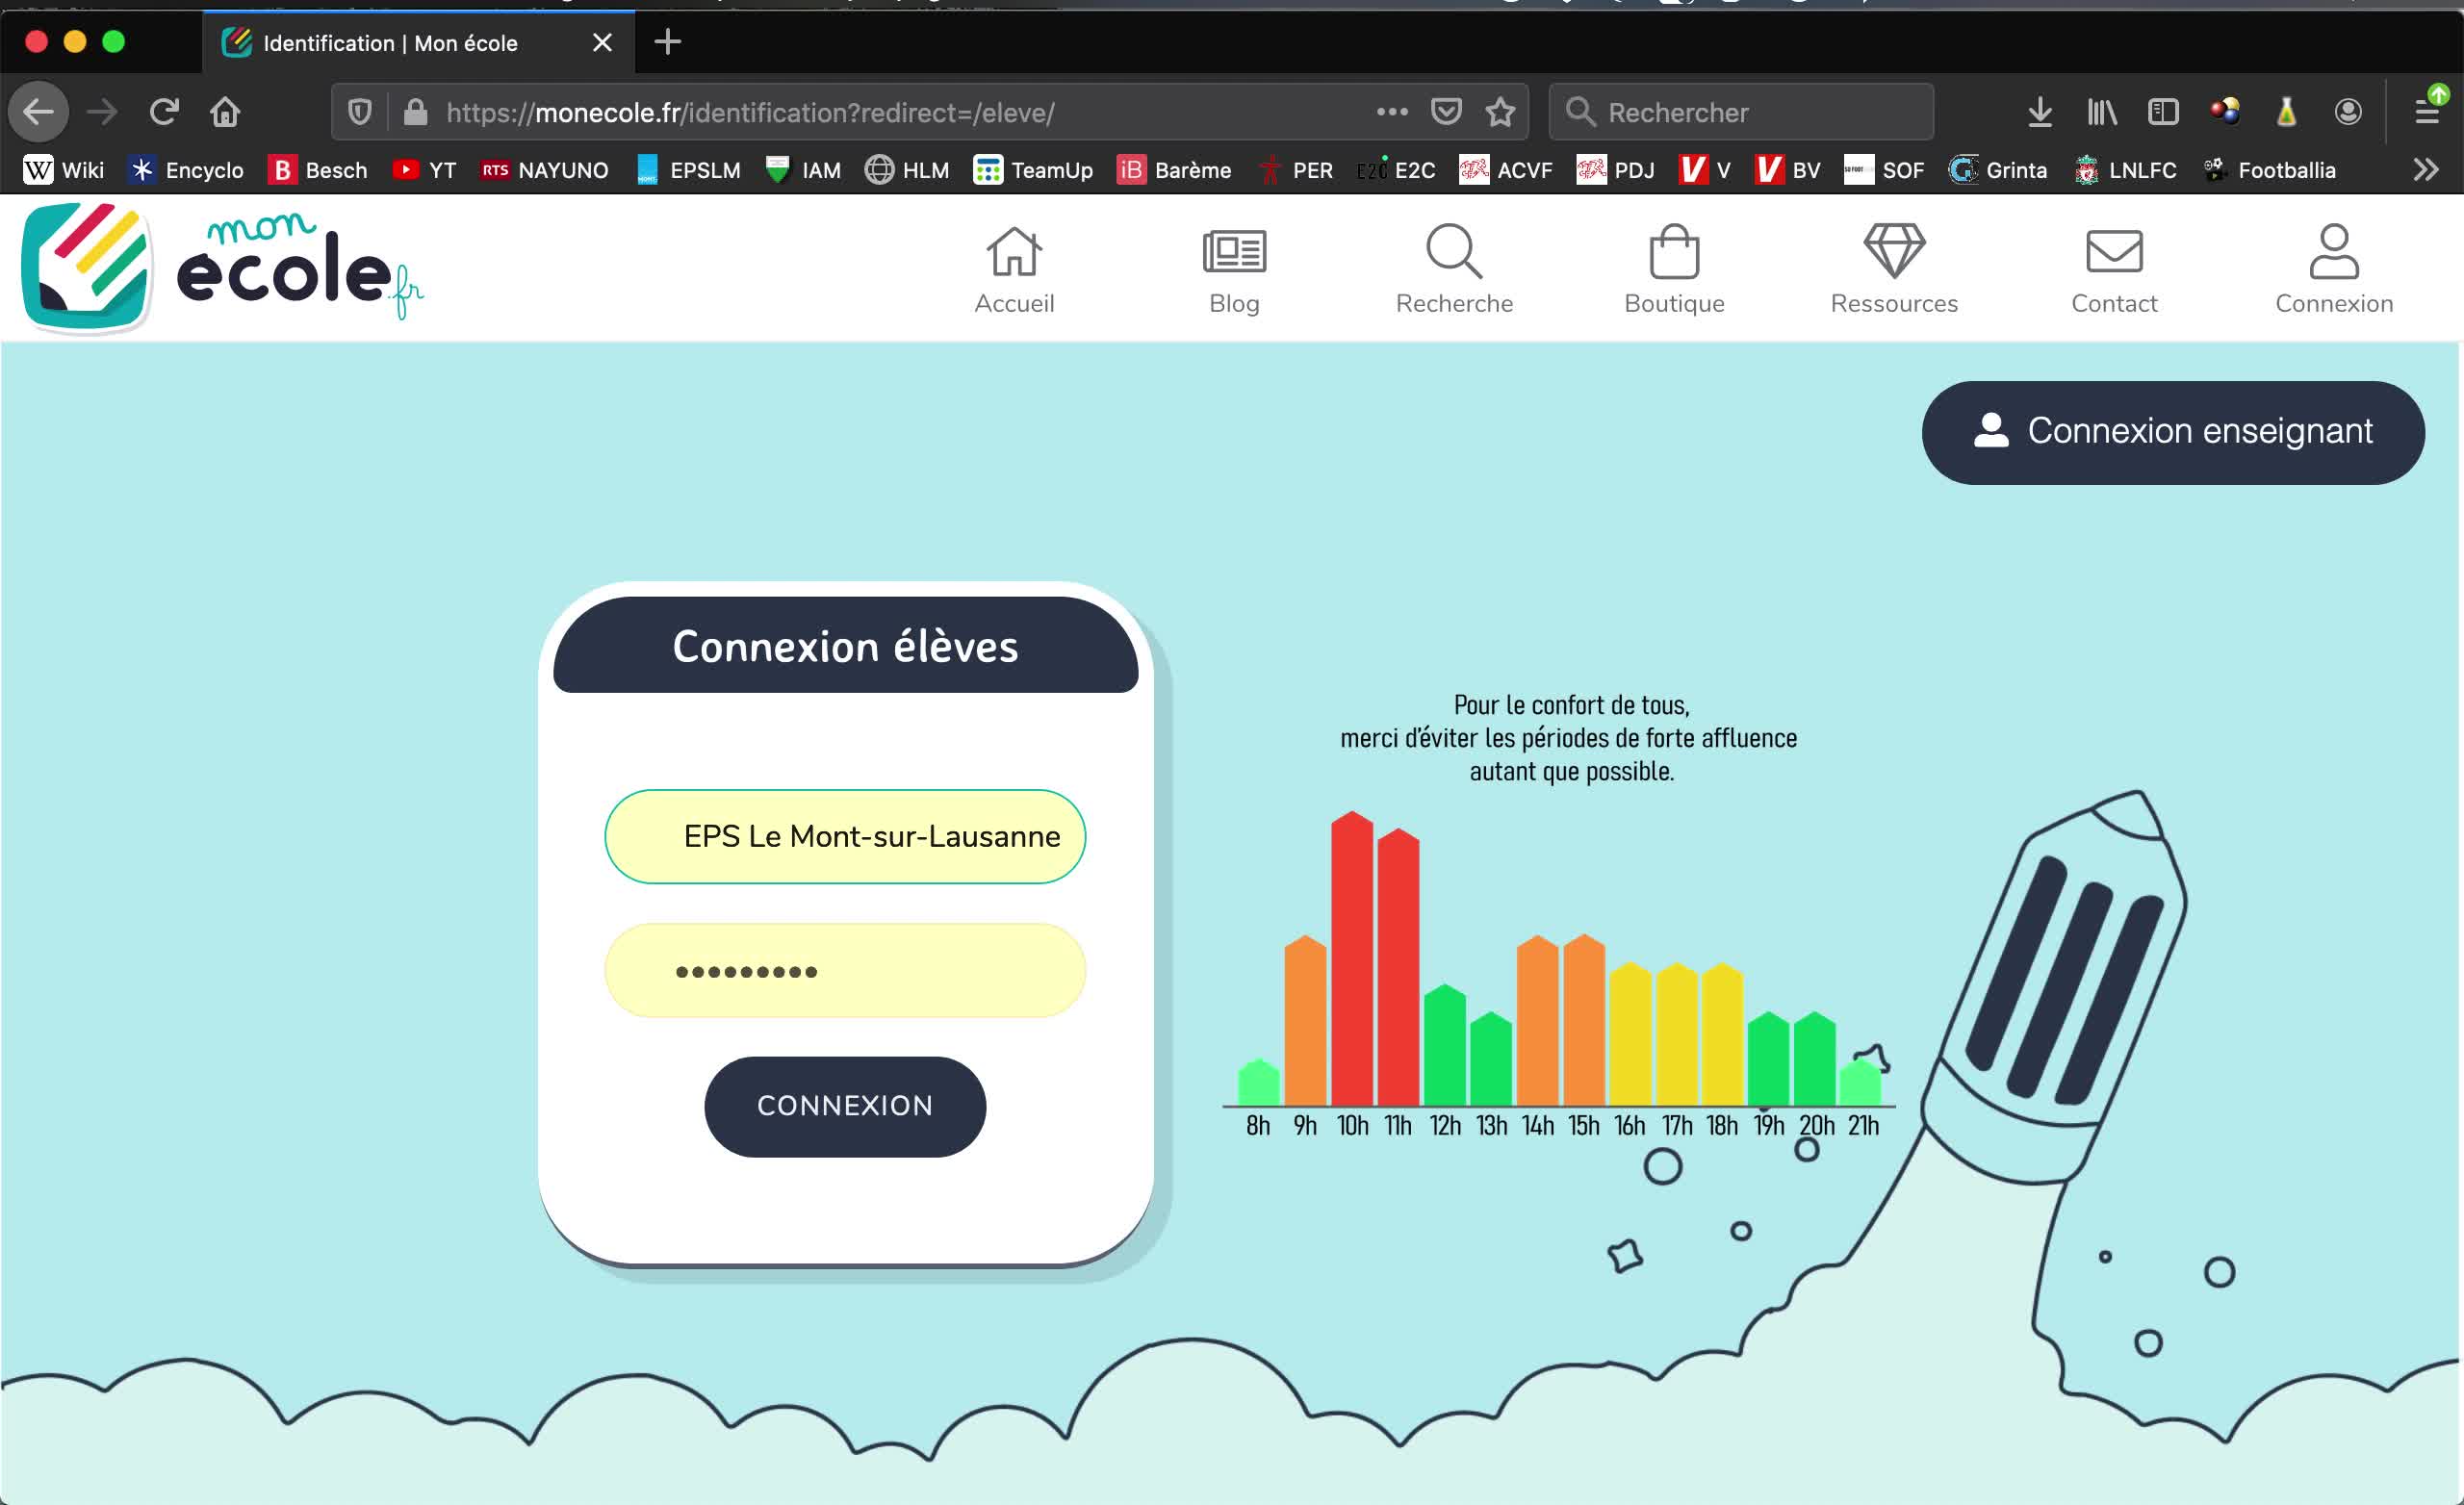Open the Boutique shopping bag icon
The height and width of the screenshot is (1505, 2464).
(x=1674, y=252)
